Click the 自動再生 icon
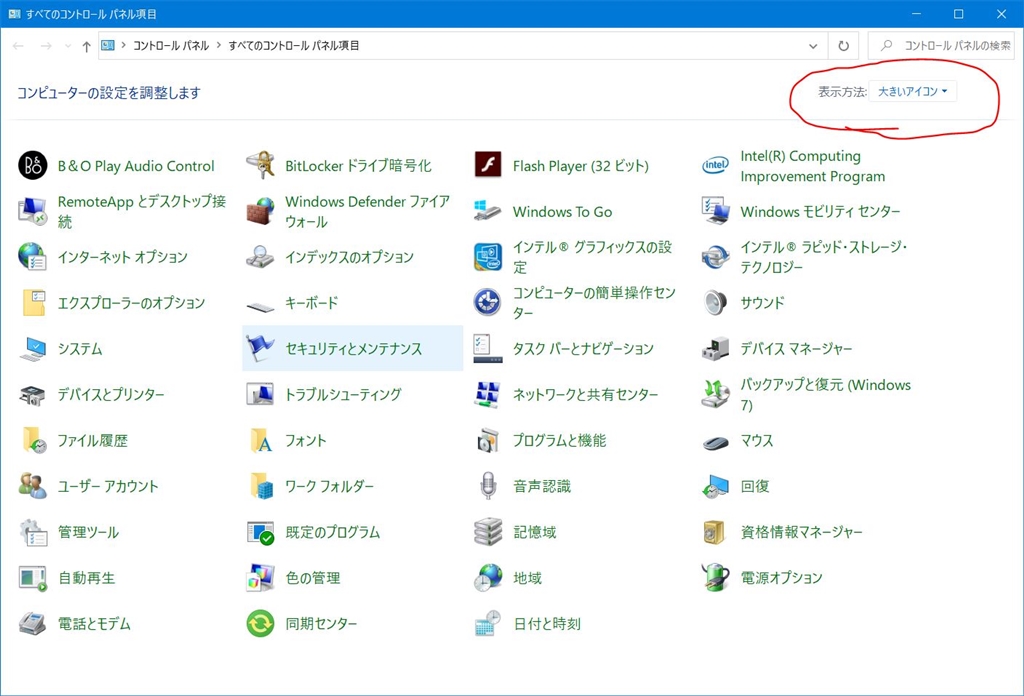Viewport: 1024px width, 696px height. [33, 578]
